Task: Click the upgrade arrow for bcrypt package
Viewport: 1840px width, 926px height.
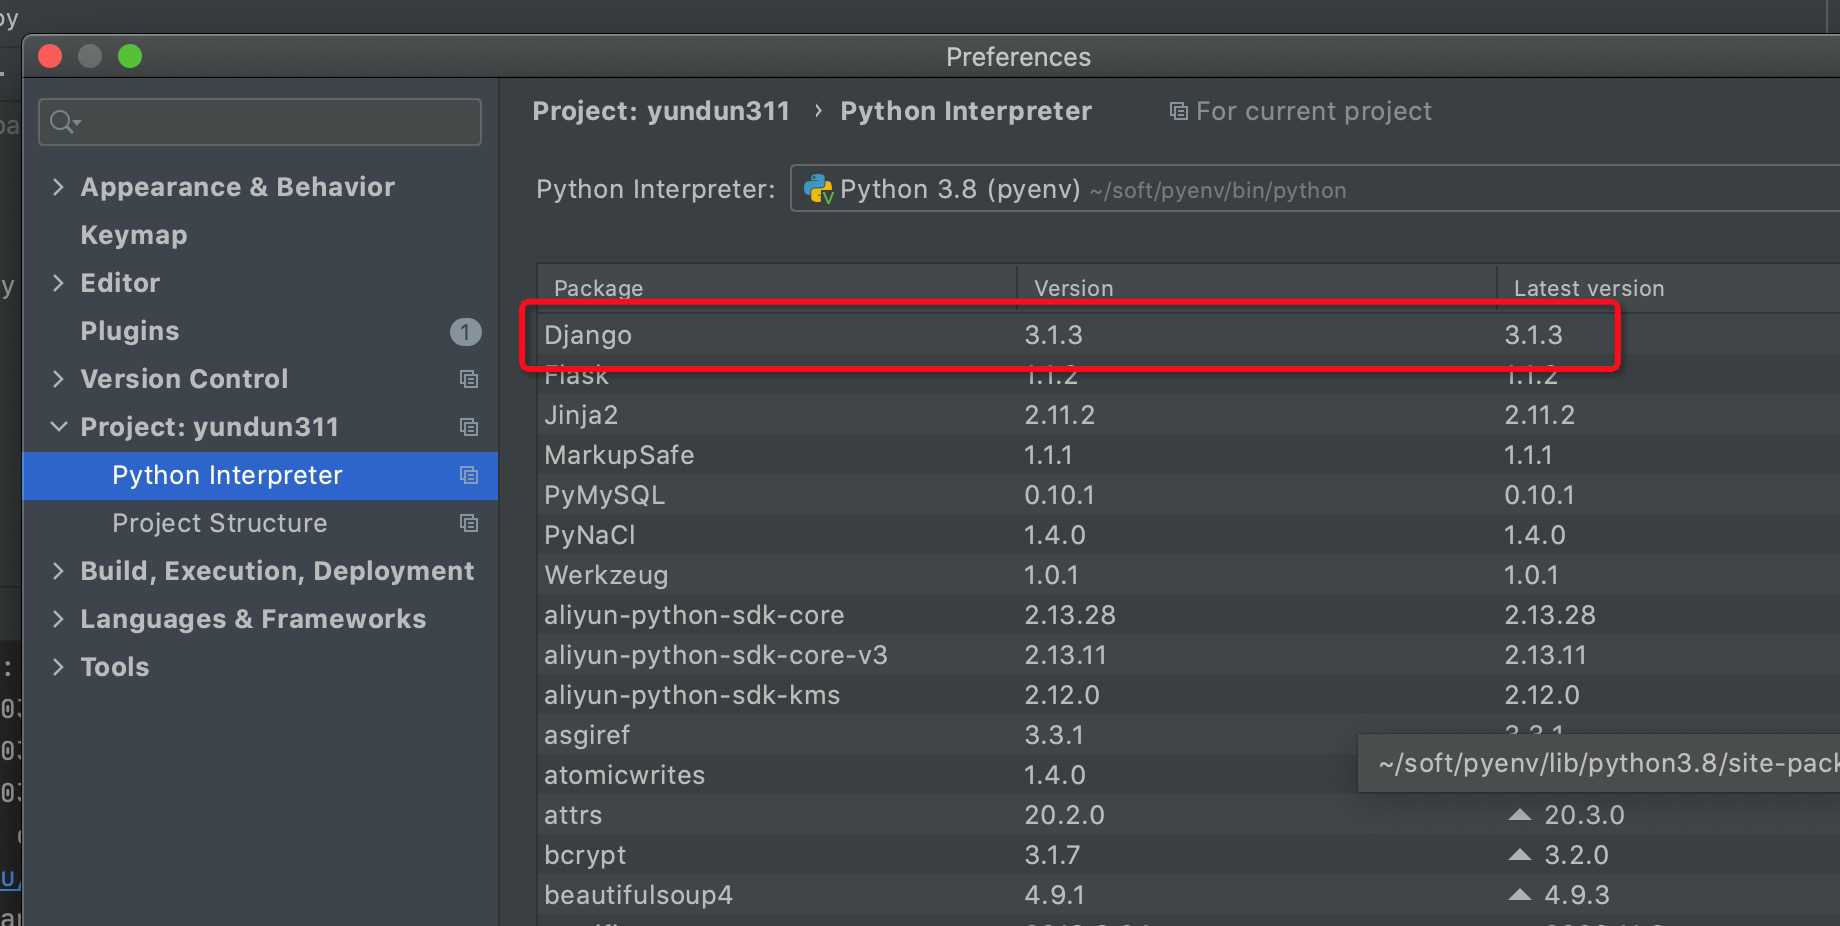Action: (1520, 855)
